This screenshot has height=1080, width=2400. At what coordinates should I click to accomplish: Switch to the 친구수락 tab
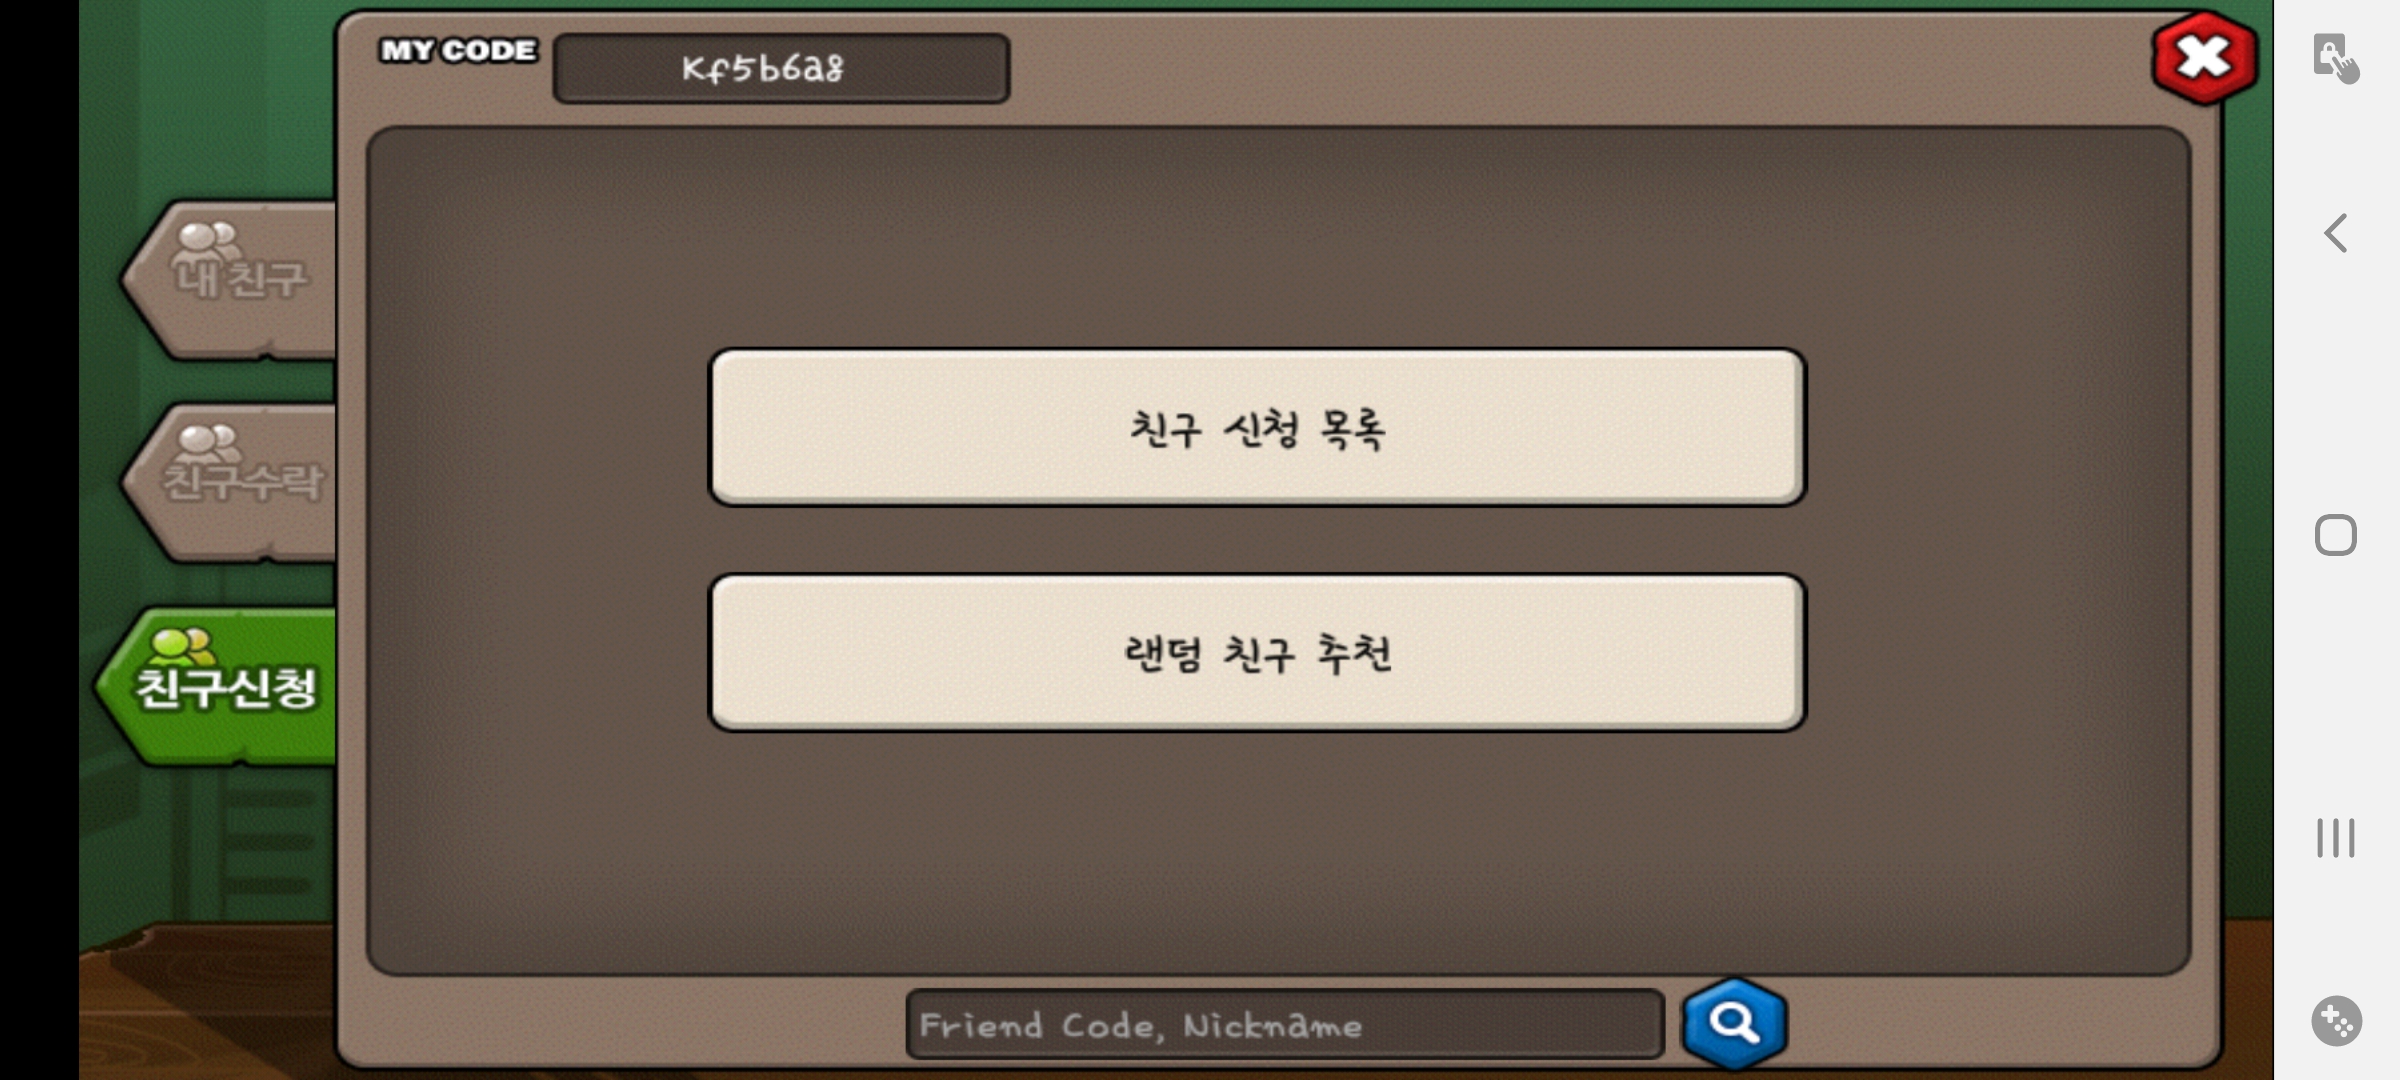(x=230, y=482)
